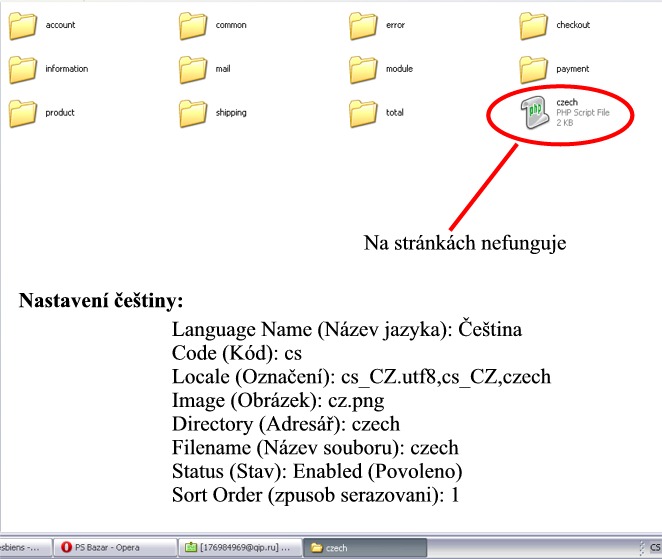Open the account folder icon
The image size is (662, 559).
[x=23, y=26]
